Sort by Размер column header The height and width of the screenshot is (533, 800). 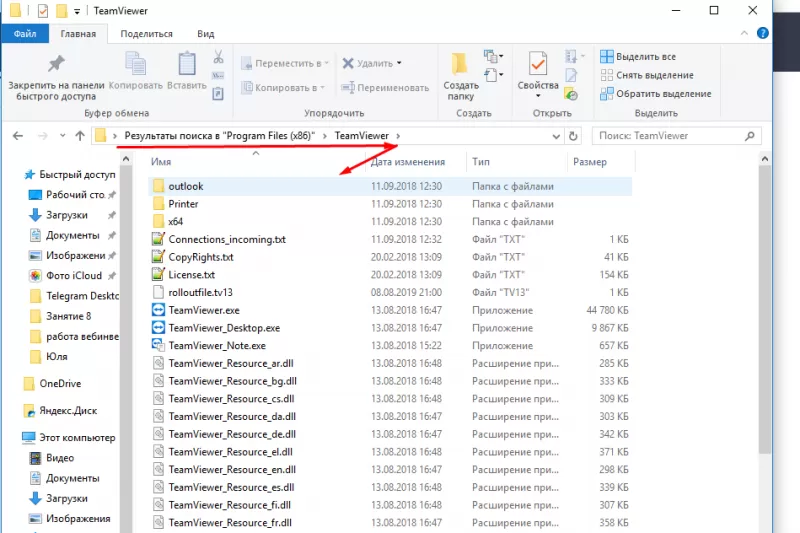(590, 162)
